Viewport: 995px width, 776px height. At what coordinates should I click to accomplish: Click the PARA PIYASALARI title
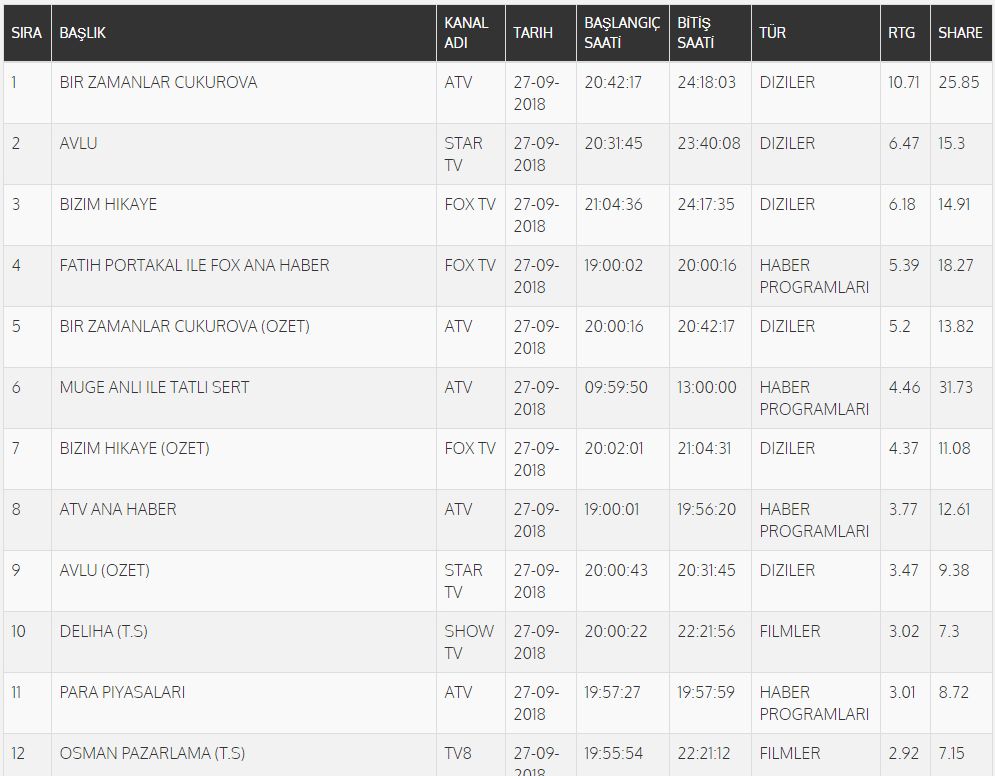click(122, 692)
